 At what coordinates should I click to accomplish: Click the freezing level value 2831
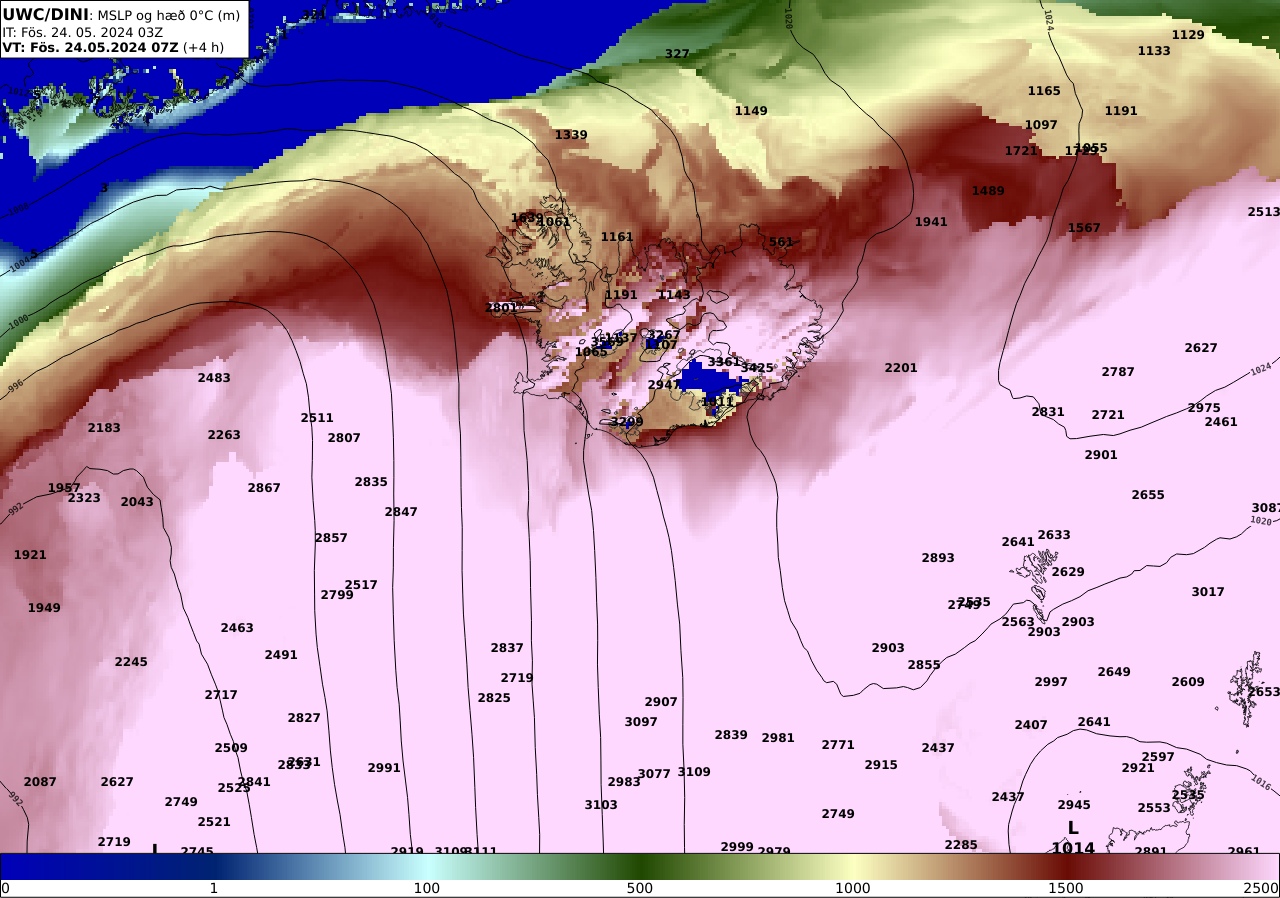1048,412
